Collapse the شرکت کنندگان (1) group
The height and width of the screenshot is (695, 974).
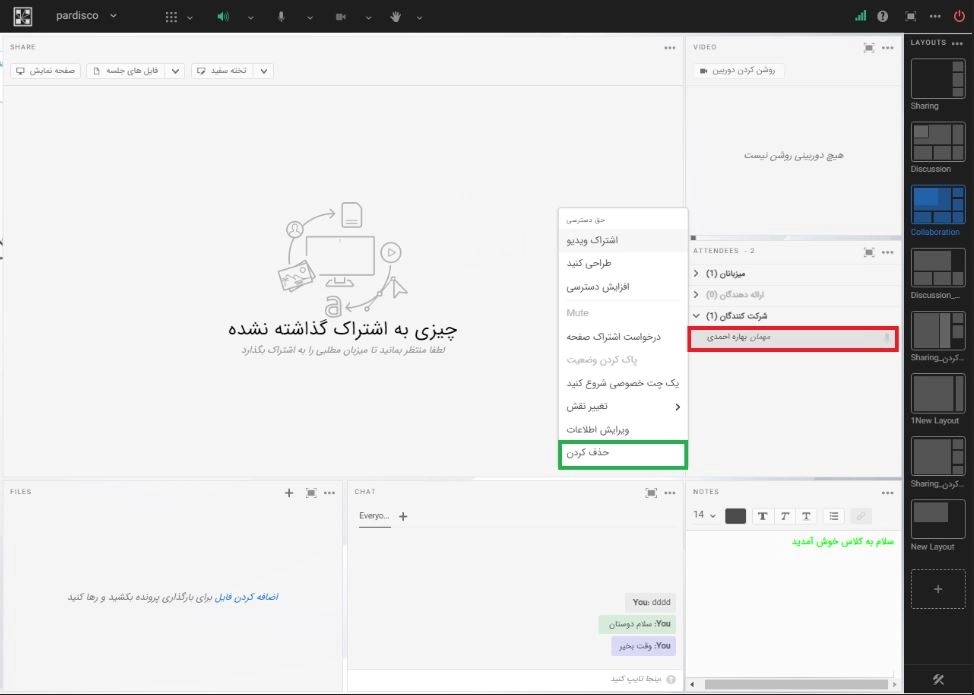[696, 316]
